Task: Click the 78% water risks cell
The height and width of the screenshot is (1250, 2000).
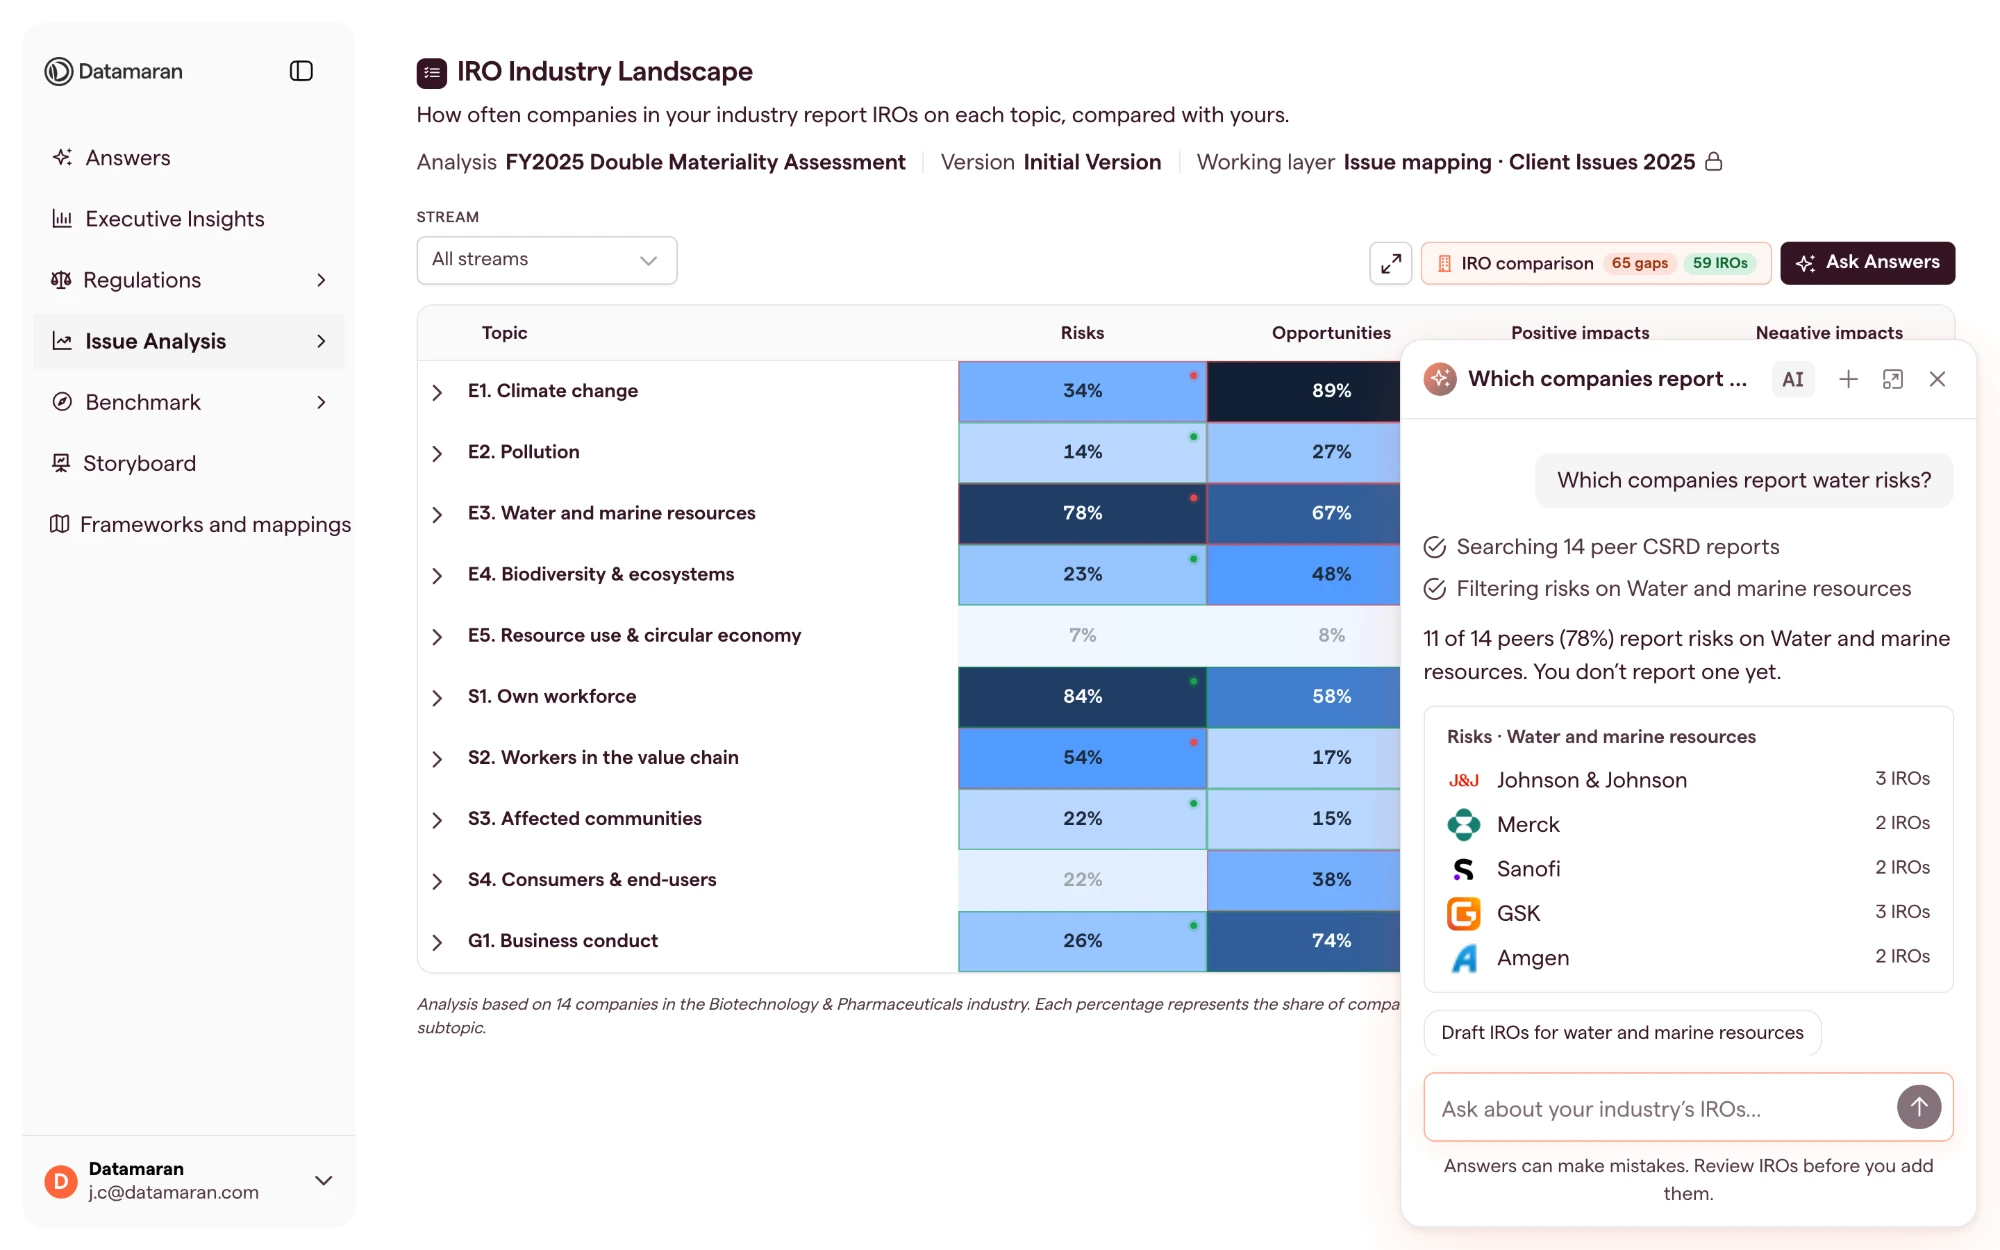Action: coord(1082,513)
